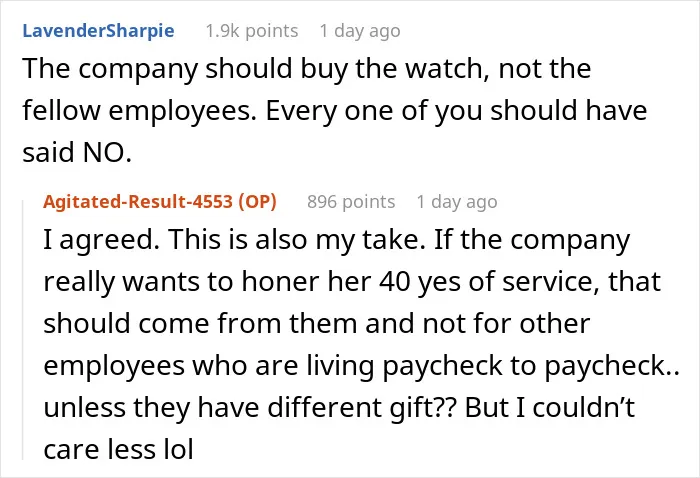Click the 1.9k points score
This screenshot has width=700, height=478.
pyautogui.click(x=252, y=31)
